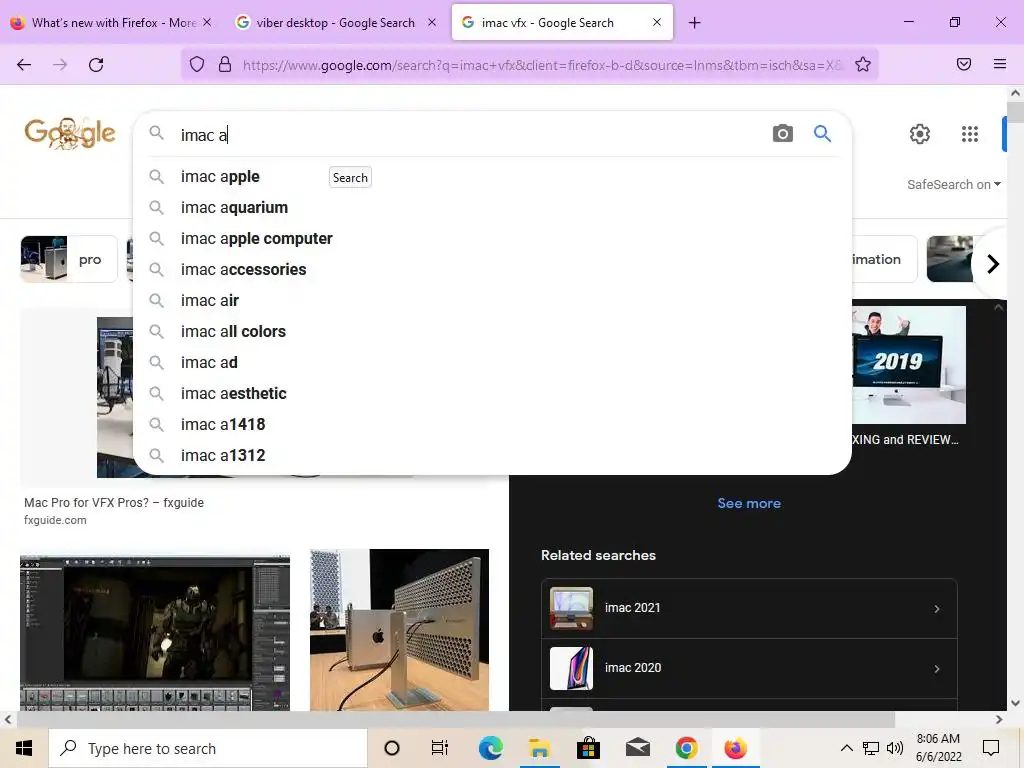Click the fxguide.com source link
Viewport: 1024px width, 768px height.
[55, 520]
